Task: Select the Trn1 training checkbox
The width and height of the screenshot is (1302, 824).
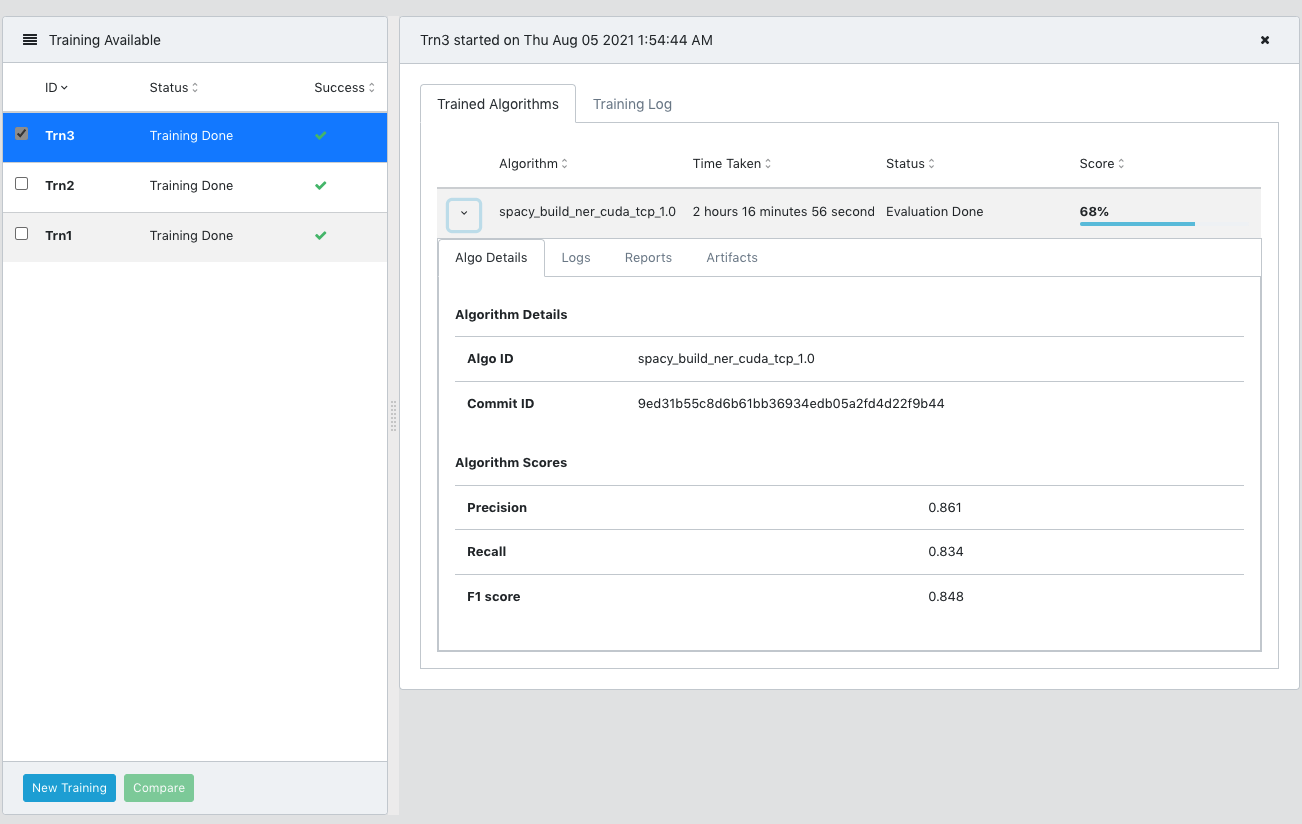Action: (22, 234)
